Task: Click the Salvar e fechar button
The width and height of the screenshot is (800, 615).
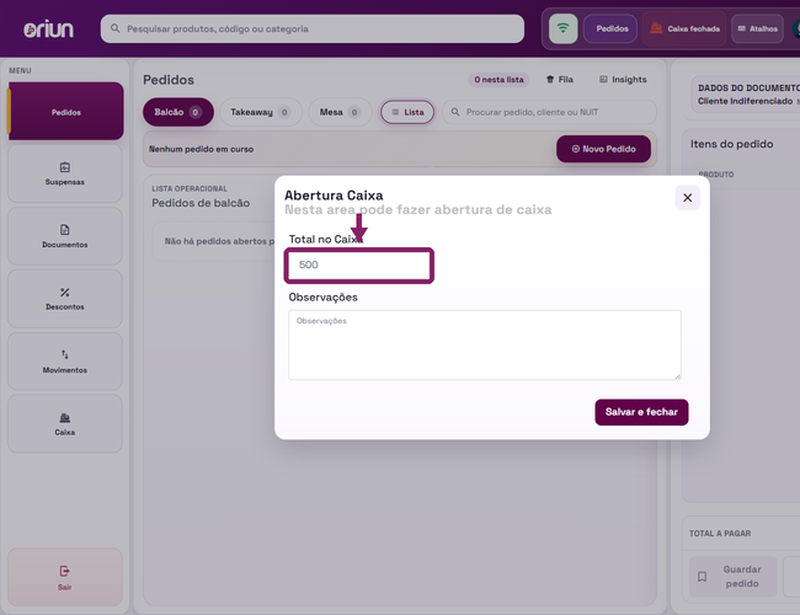Action: [x=641, y=412]
